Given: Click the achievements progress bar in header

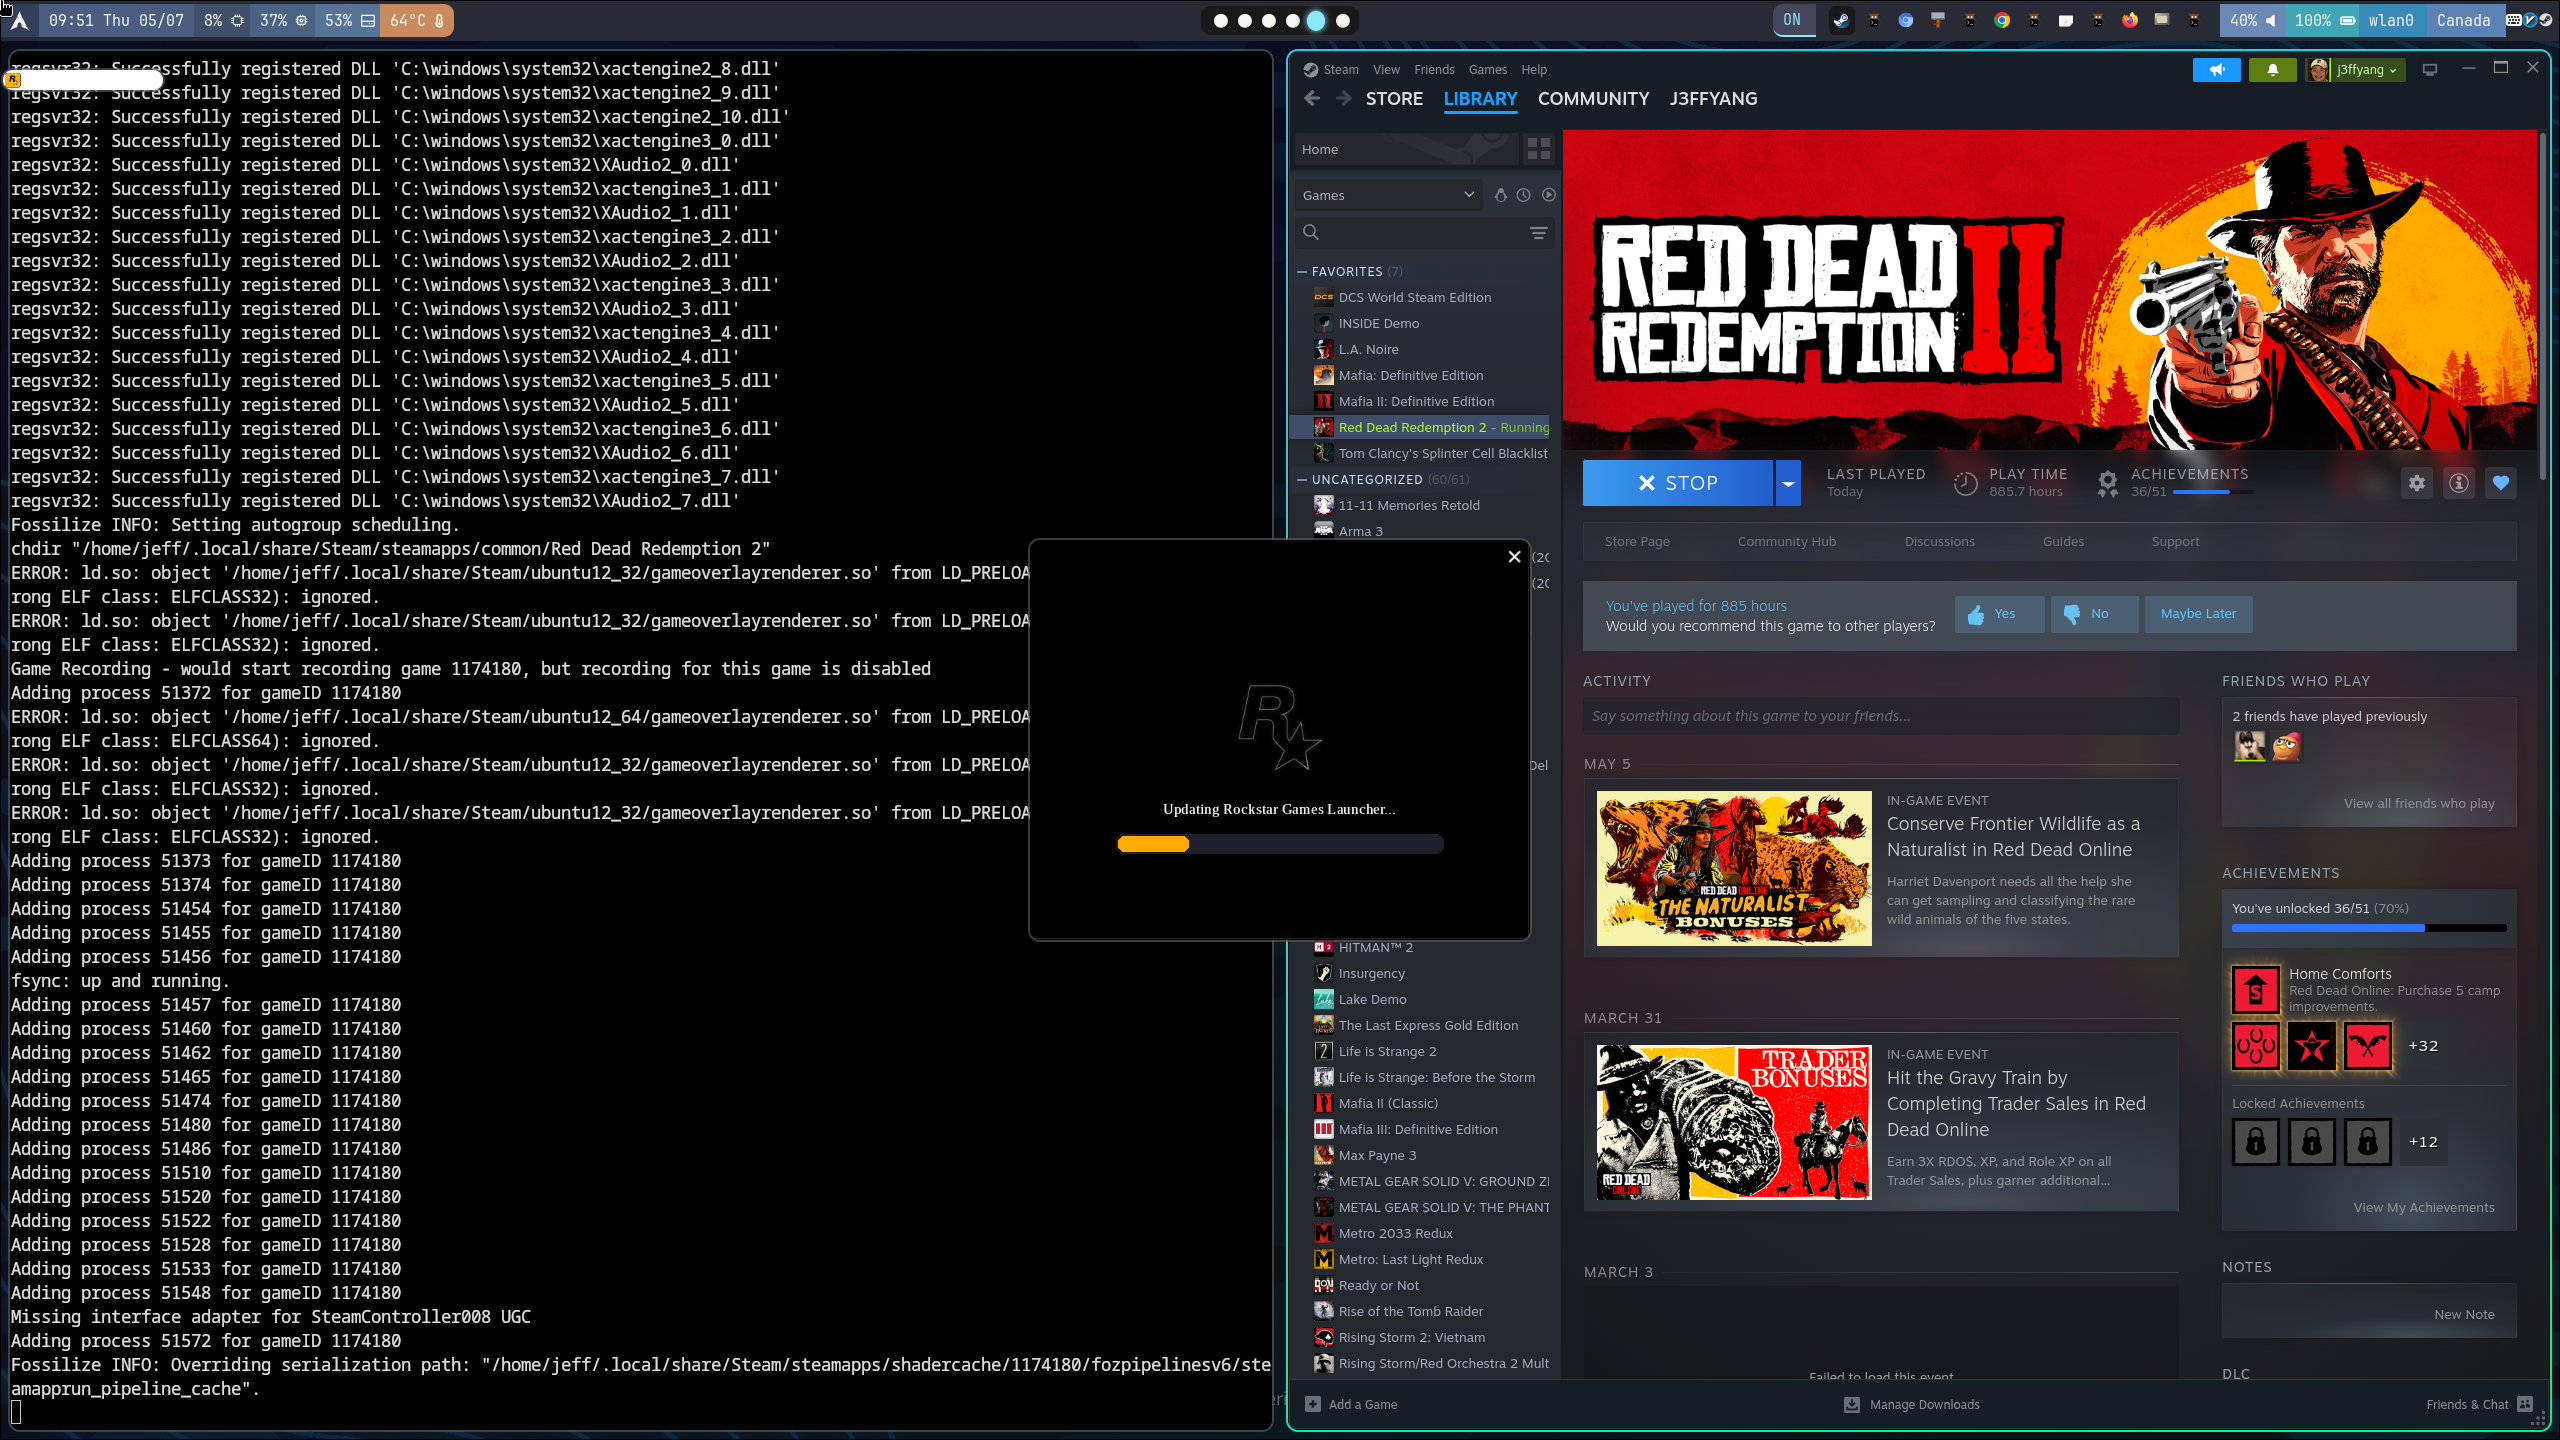Looking at the screenshot, I should [x=2211, y=492].
